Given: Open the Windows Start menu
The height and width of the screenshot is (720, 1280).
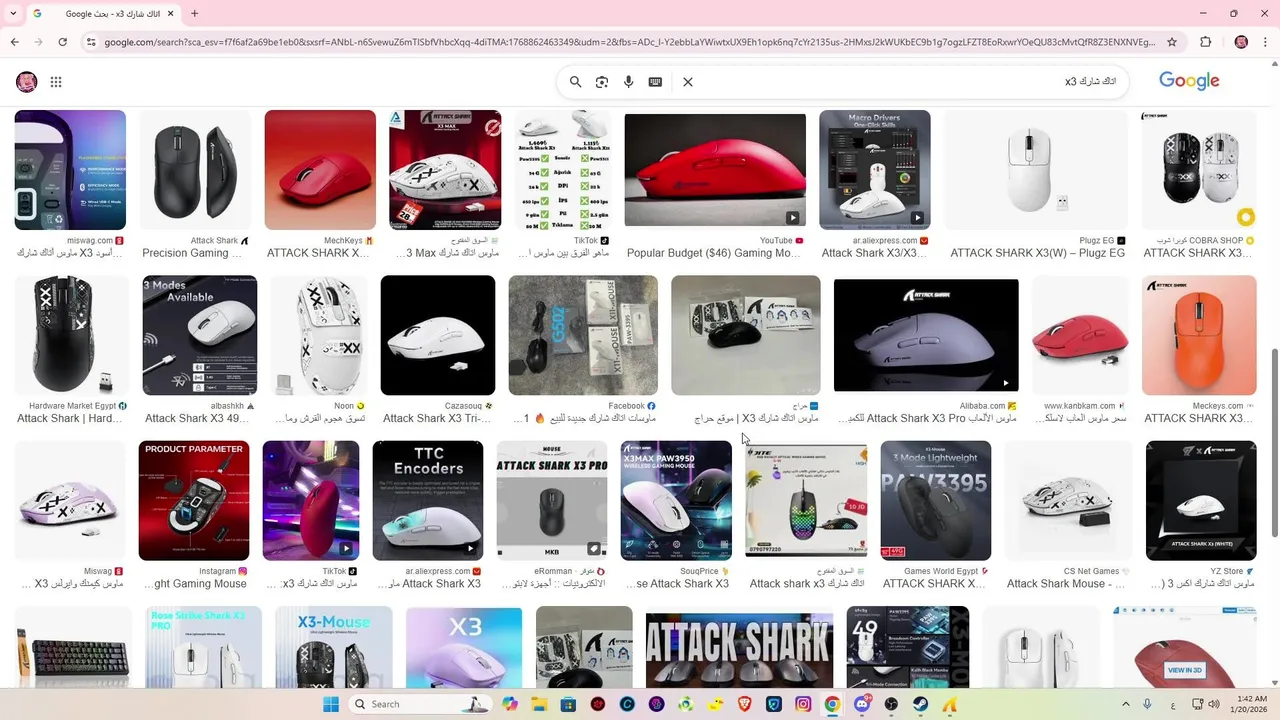Looking at the screenshot, I should pos(331,704).
